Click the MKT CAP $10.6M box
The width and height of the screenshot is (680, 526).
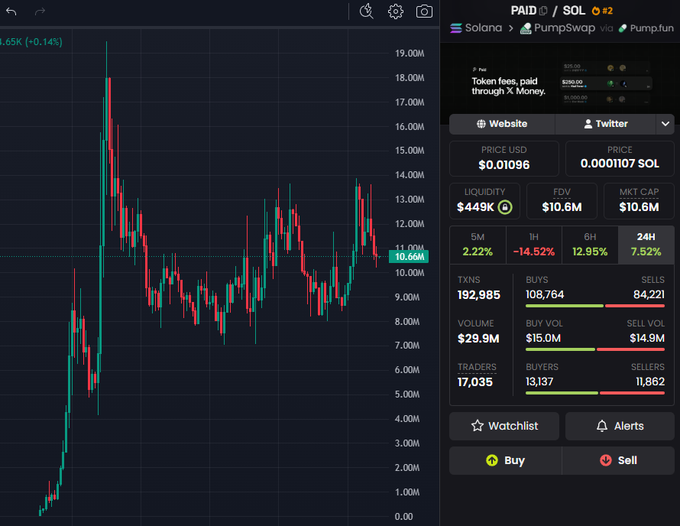[x=639, y=201]
